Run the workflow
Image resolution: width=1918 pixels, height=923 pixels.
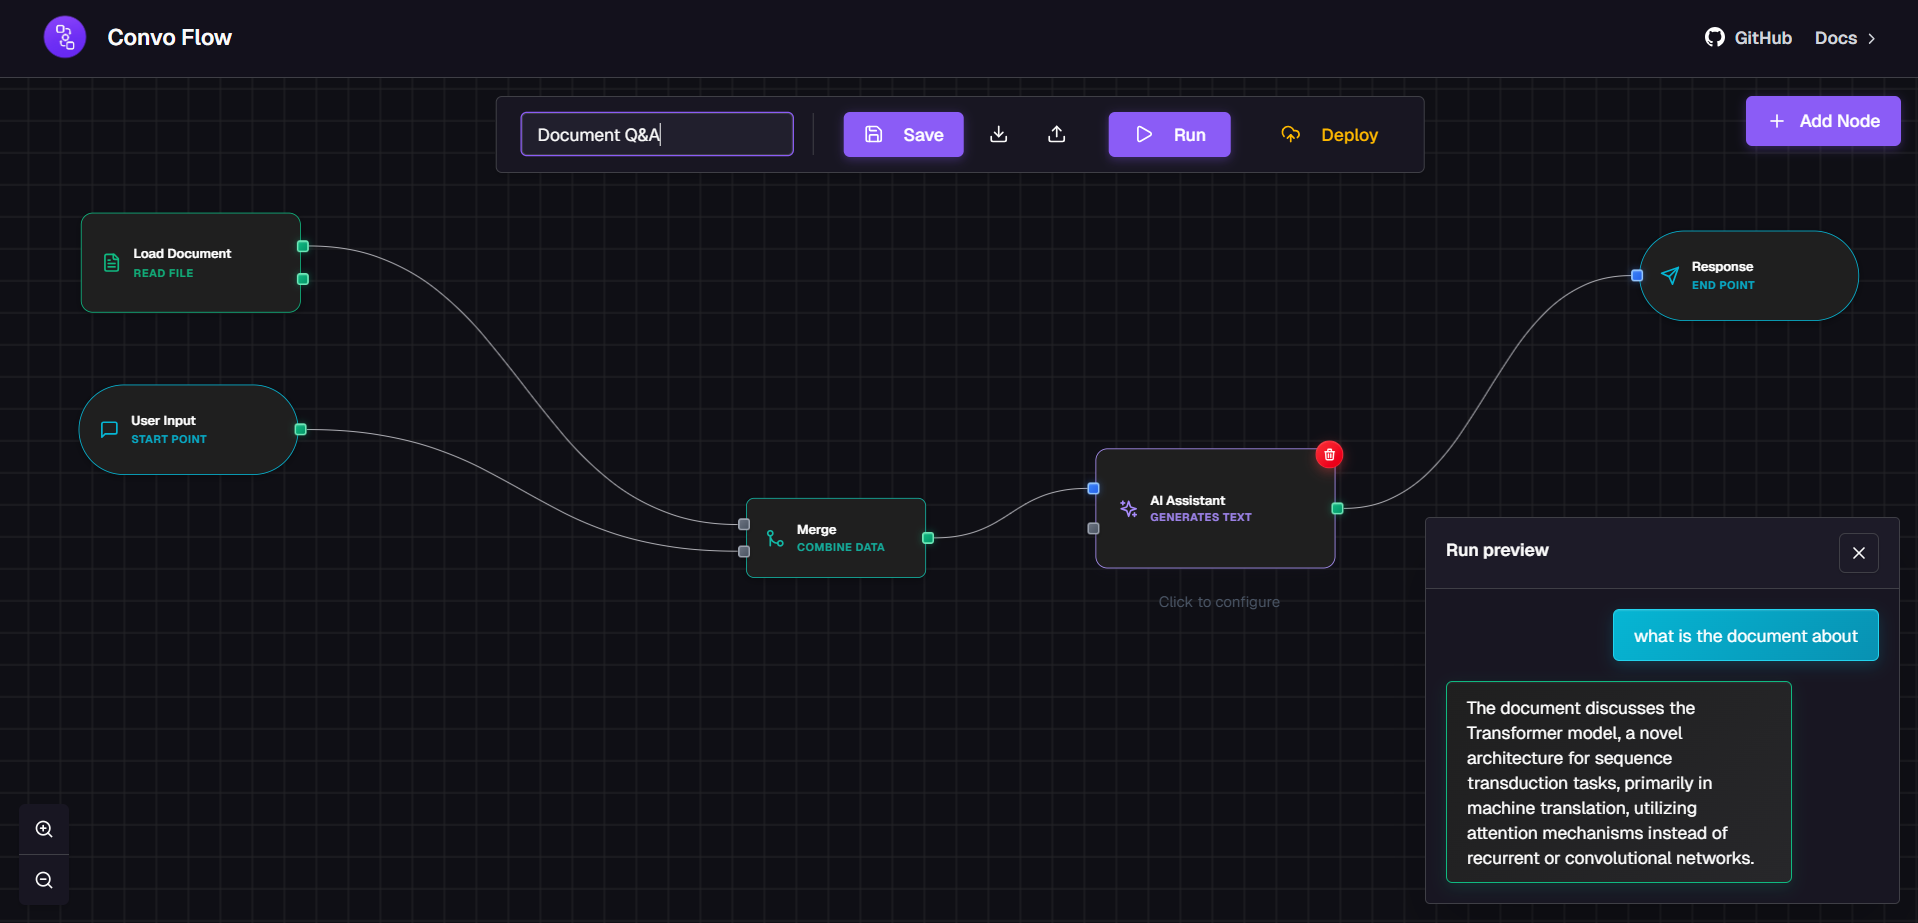1169,134
